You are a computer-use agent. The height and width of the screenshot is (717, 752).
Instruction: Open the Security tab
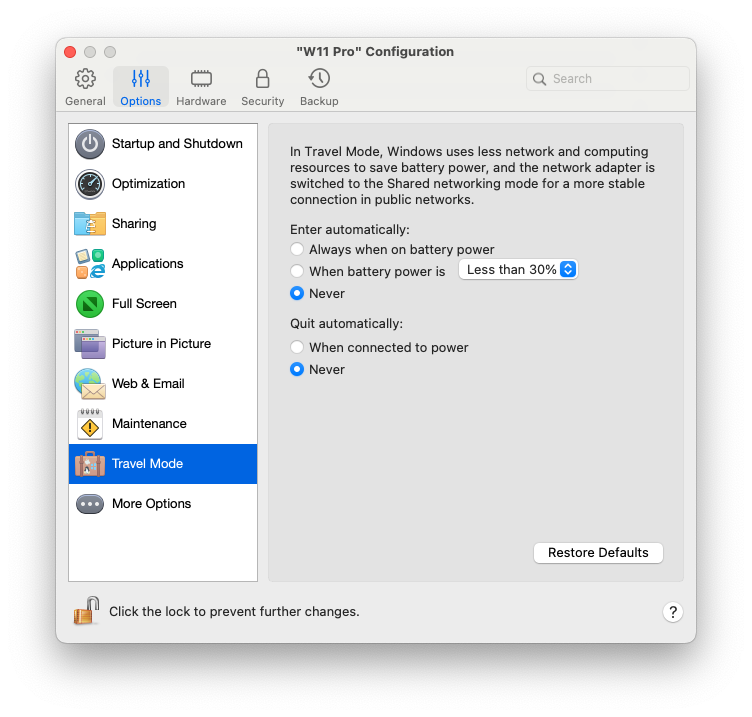click(262, 88)
